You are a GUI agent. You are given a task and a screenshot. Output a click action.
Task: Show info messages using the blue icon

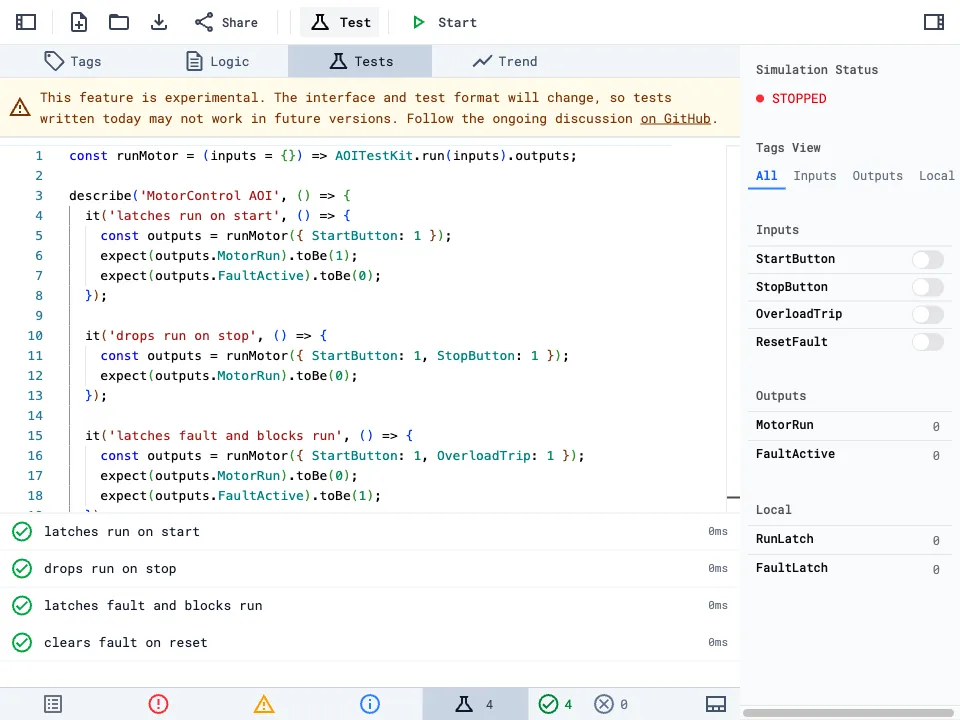coord(370,704)
